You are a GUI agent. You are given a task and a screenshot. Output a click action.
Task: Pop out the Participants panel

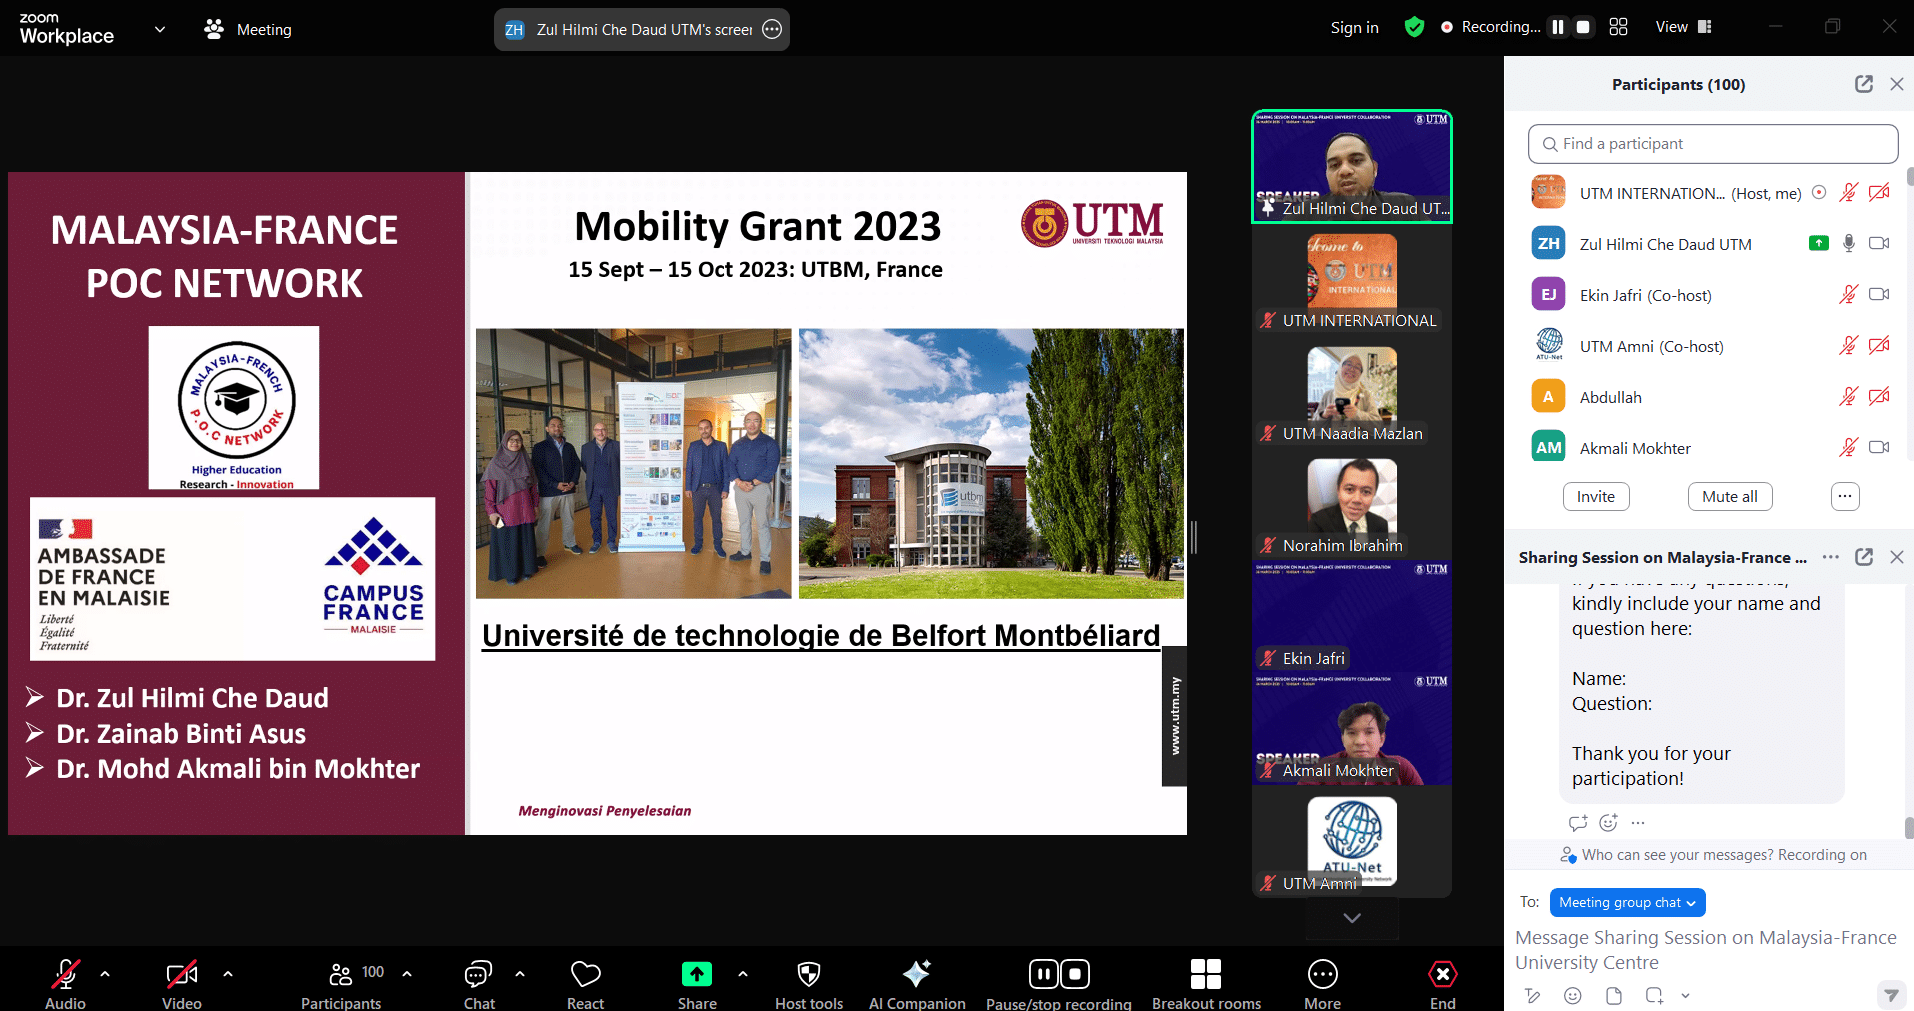click(1864, 84)
